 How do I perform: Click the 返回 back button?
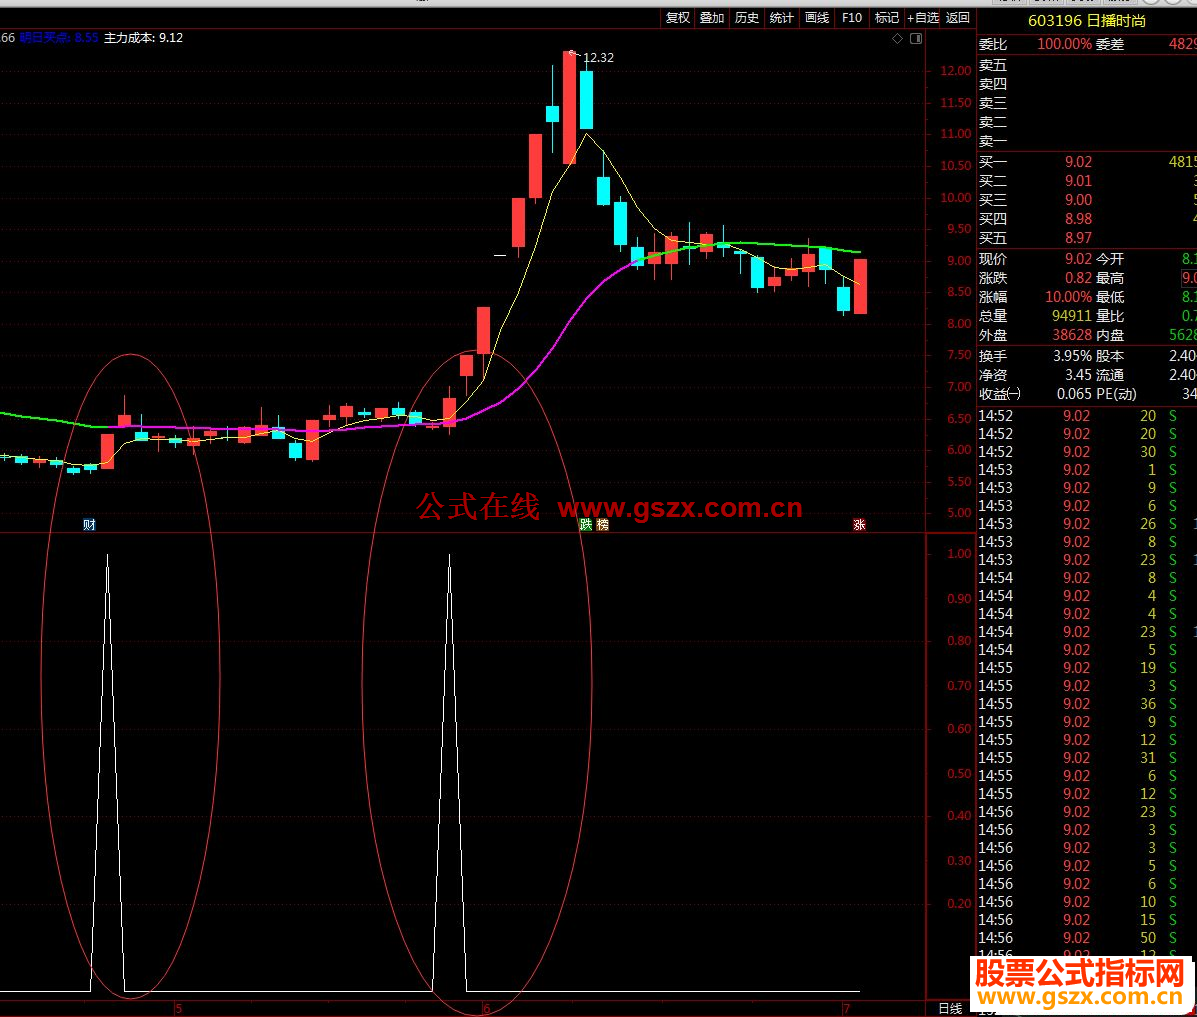coord(957,18)
